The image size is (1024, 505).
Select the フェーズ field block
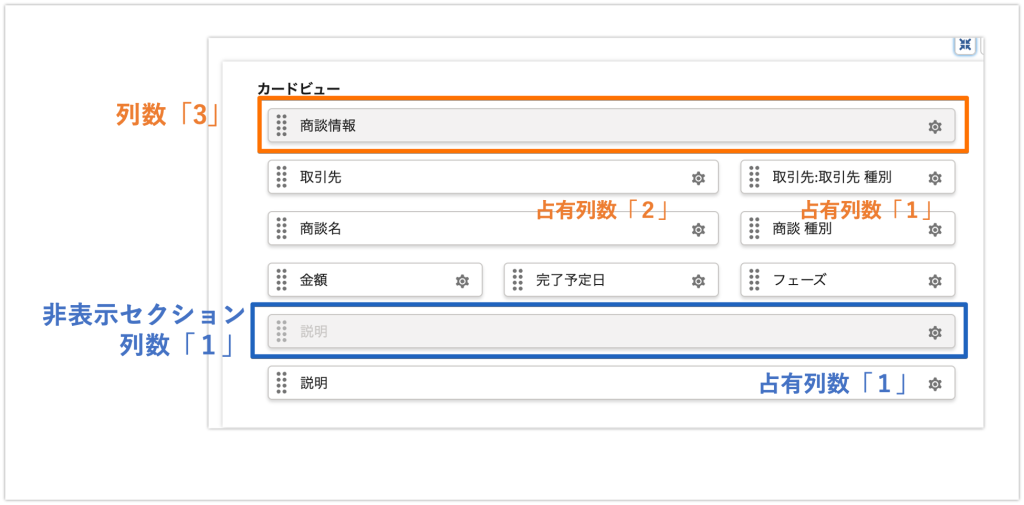point(848,280)
